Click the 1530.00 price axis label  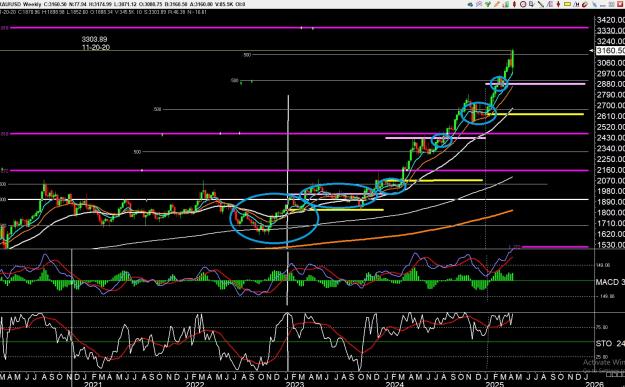611,245
